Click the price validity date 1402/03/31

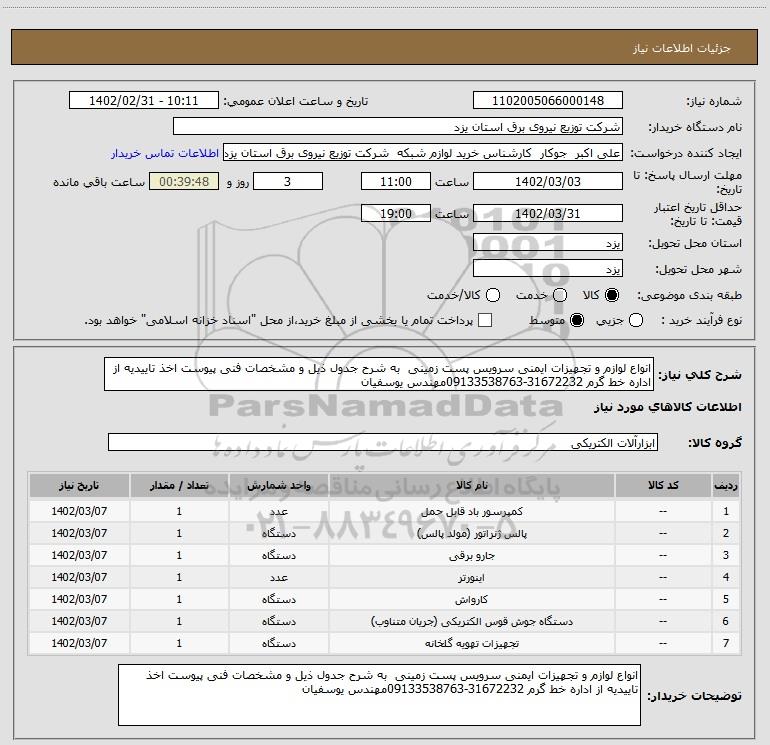548,214
